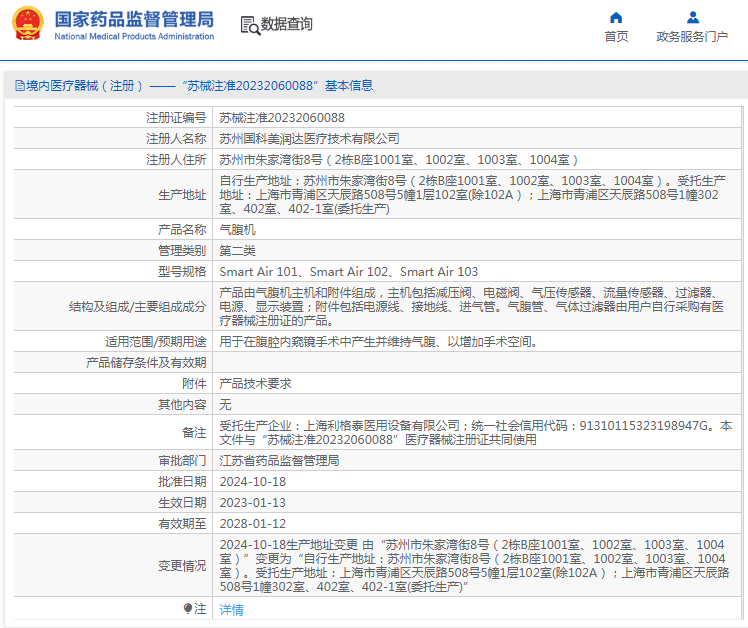The image size is (748, 628).
Task: Select the 2024-10-18生产地址变更 change record
Action: point(474,565)
